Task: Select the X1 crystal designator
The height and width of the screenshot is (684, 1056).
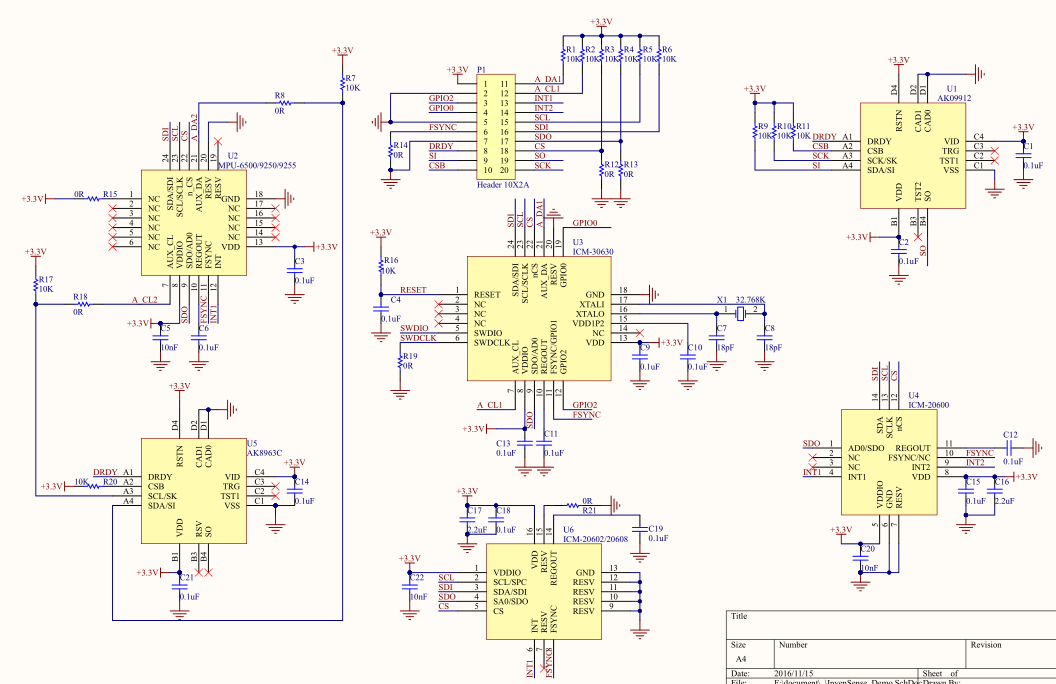Action: 722,300
